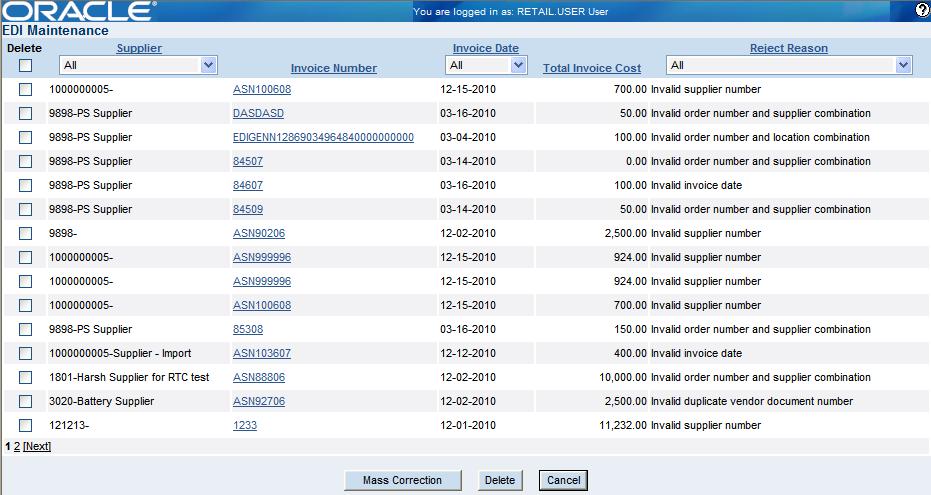Open the help question mark icon
The image size is (931, 495).
coord(922,10)
